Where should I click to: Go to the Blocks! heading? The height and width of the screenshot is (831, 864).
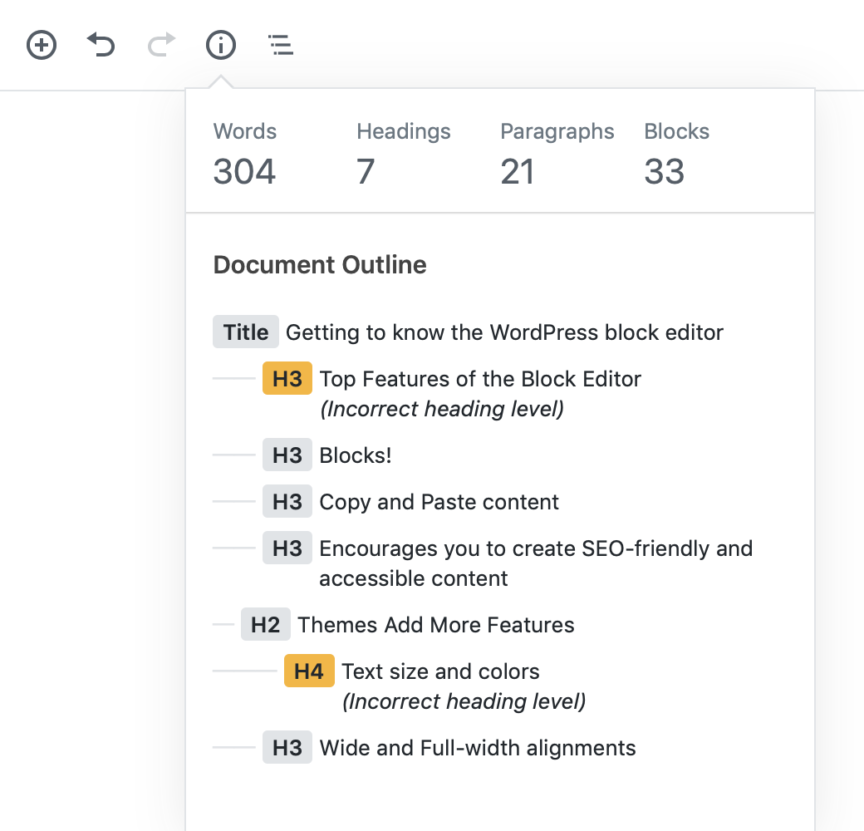tap(355, 455)
